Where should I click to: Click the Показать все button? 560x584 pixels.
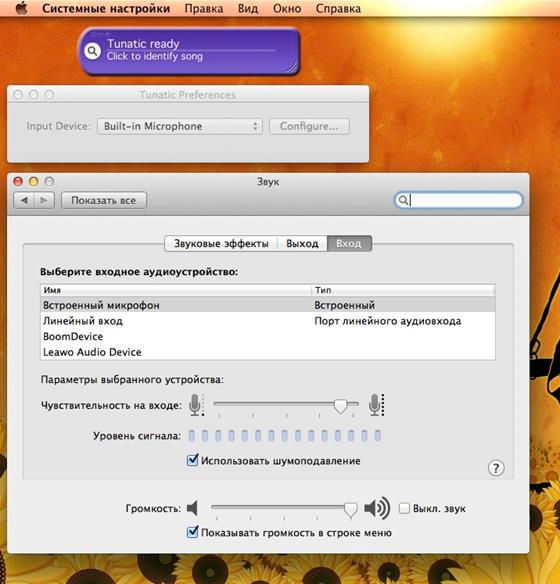[104, 200]
